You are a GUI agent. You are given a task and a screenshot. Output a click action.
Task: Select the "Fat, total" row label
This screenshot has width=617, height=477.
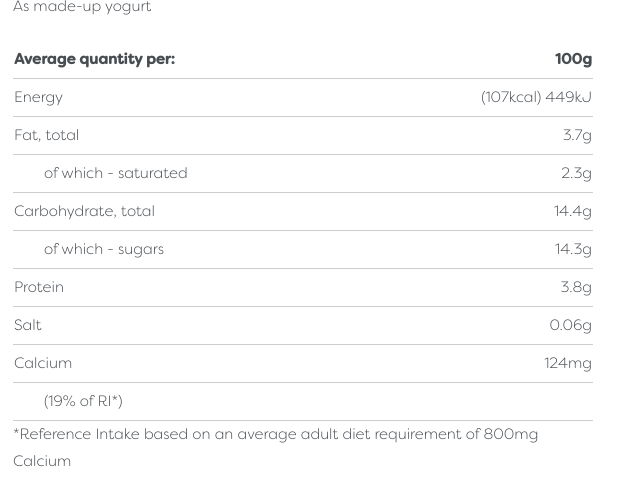click(x=46, y=135)
